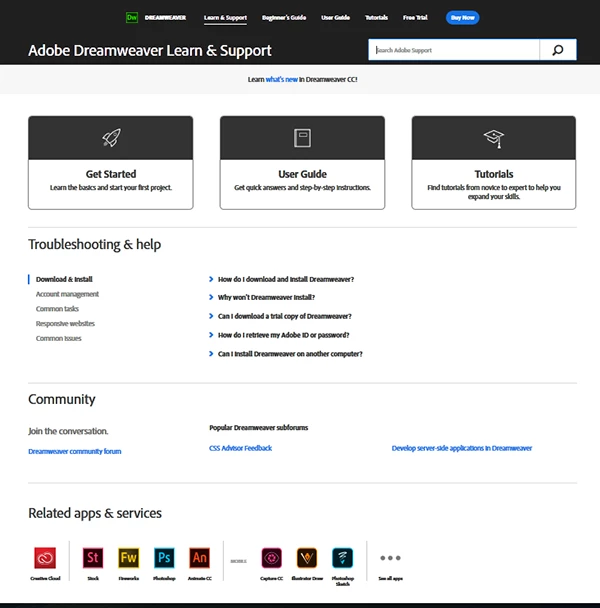Screen dimensions: 600x608
Task: Click the three-dot See all apps icon
Action: (x=390, y=558)
